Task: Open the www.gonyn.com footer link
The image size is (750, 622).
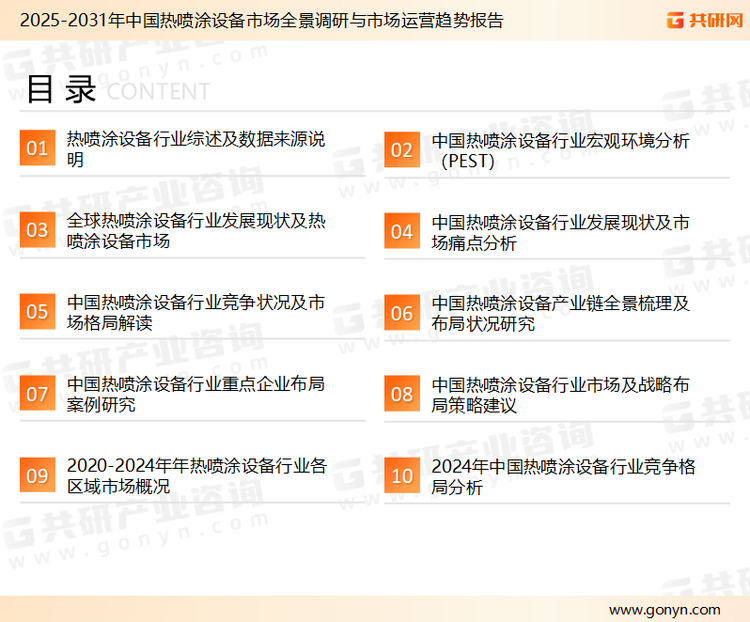Action: pos(664,610)
